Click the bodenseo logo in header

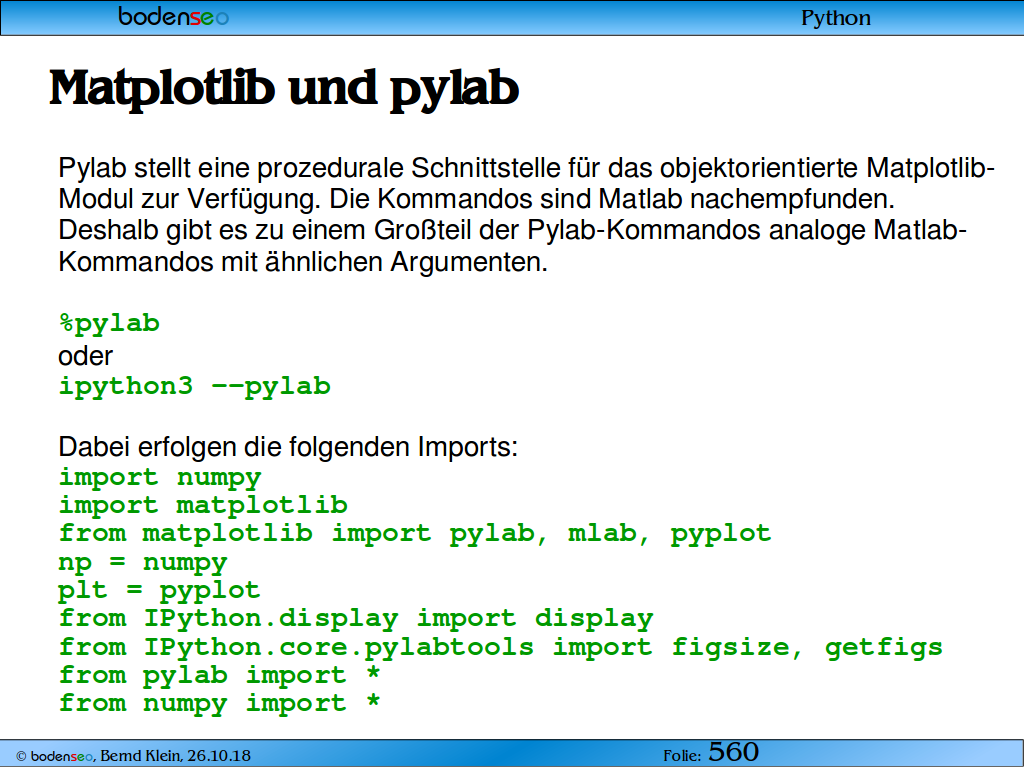[174, 16]
